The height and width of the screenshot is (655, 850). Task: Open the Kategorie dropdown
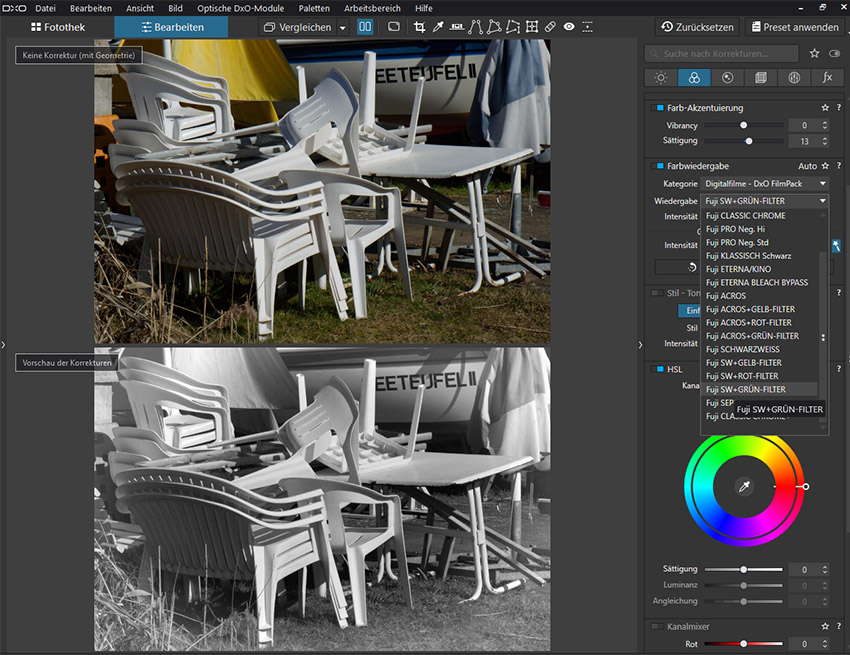pyautogui.click(x=766, y=184)
